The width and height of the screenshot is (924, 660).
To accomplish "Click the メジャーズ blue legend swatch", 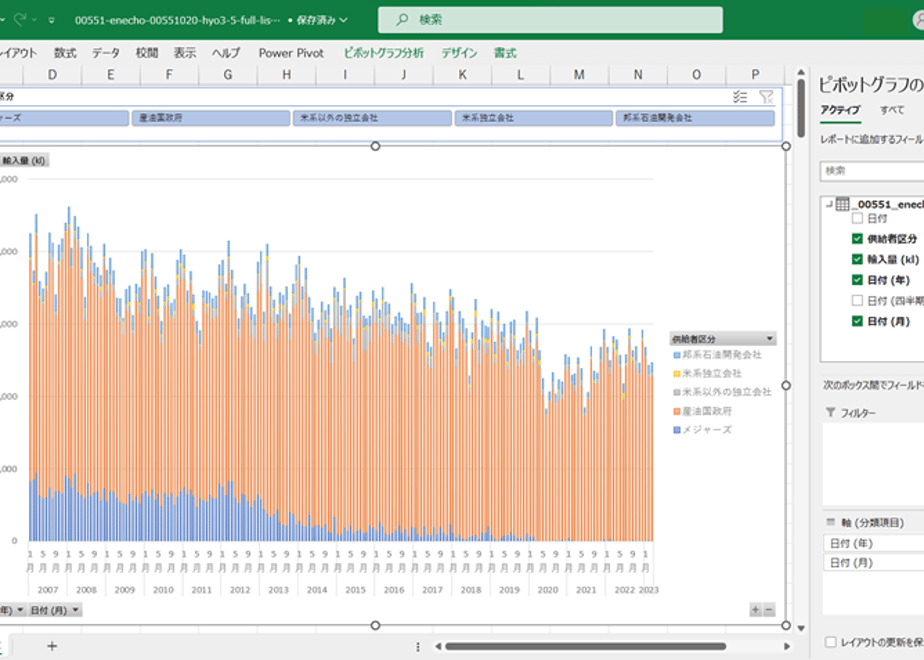I will (677, 430).
